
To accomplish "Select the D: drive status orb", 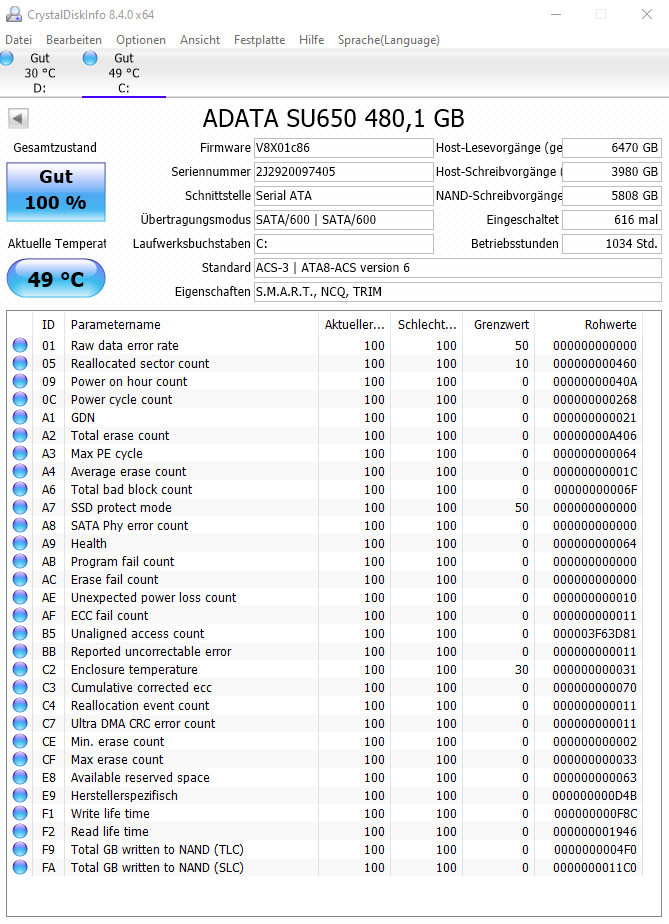I will tap(6, 58).
